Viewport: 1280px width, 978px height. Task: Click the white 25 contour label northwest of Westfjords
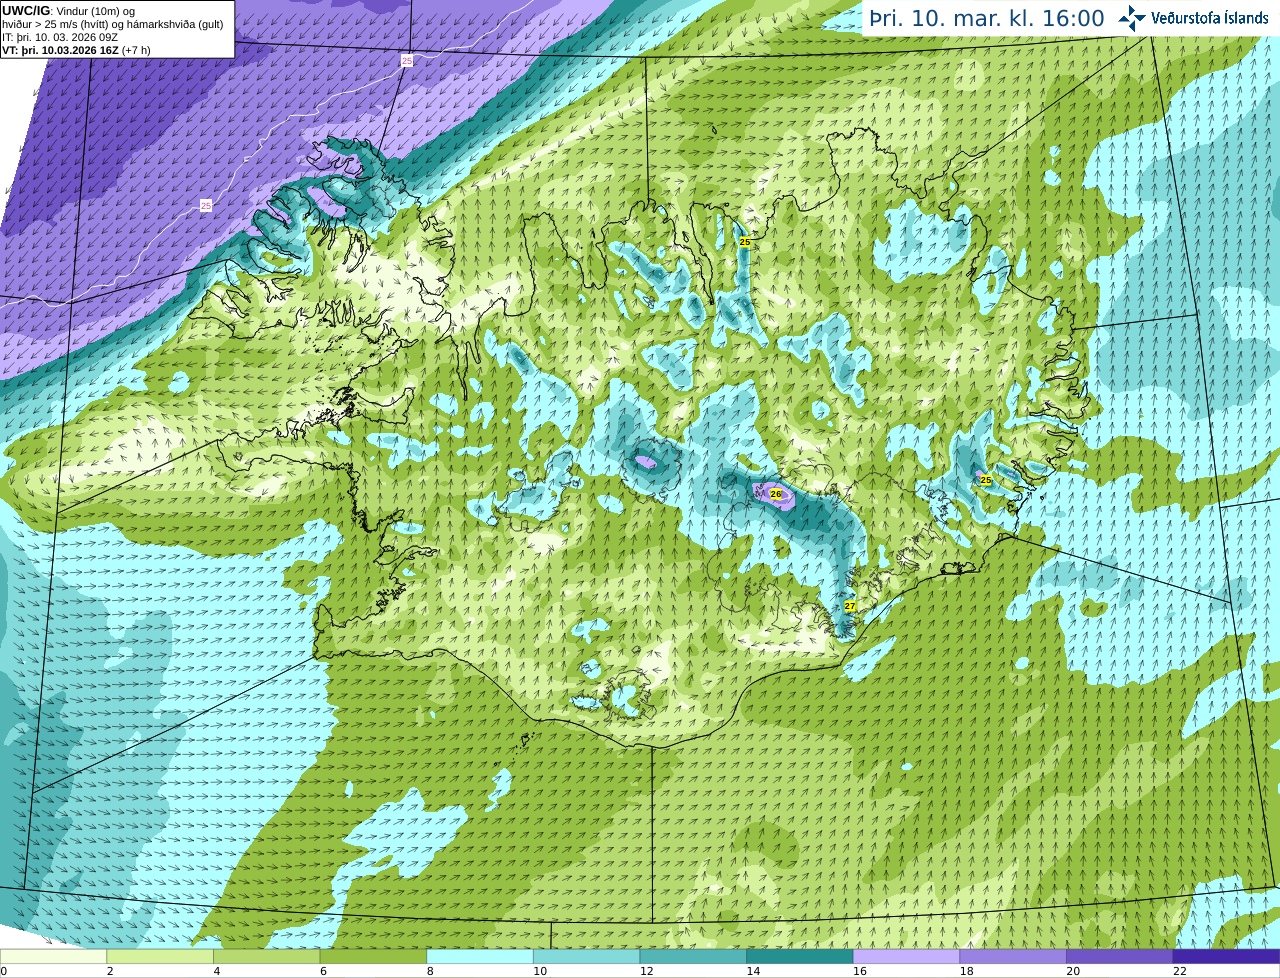[x=206, y=205]
